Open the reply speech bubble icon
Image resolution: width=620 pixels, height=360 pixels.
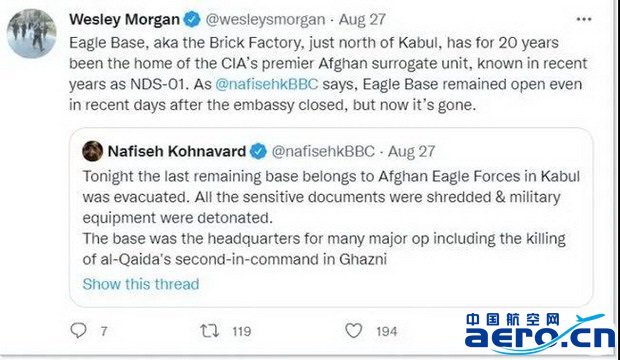click(78, 330)
